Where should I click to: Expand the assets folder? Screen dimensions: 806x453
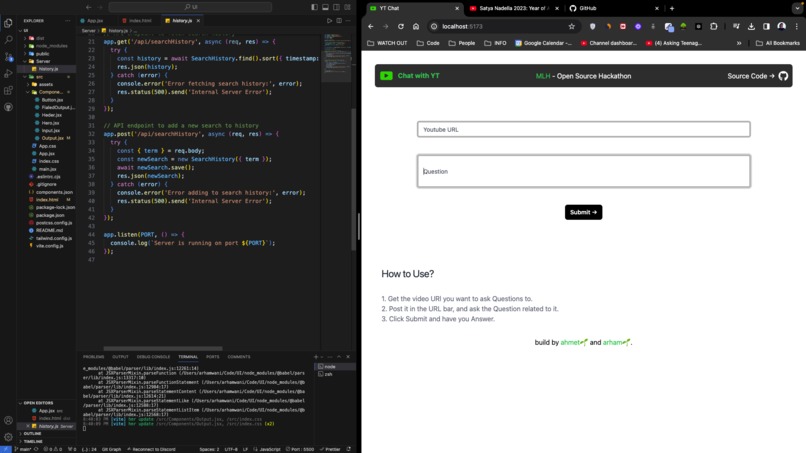click(x=45, y=84)
